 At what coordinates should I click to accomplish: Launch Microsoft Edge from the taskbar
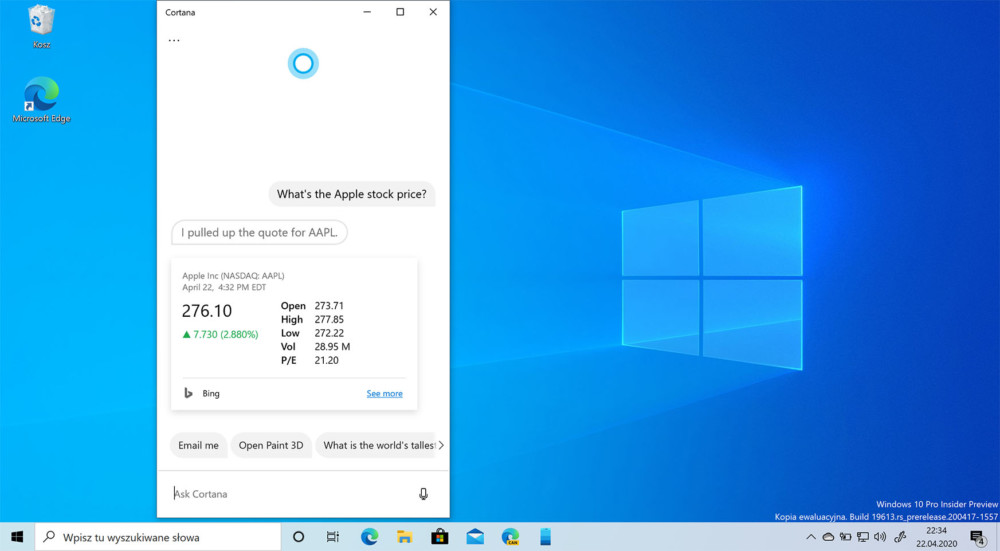click(x=369, y=537)
